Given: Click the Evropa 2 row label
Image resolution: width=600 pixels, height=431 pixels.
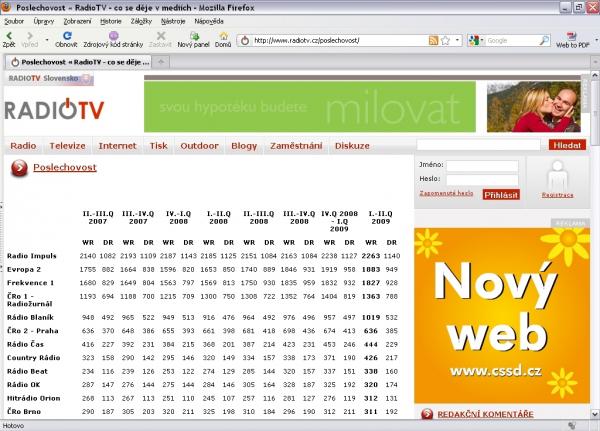Looking at the screenshot, I should 24,269.
